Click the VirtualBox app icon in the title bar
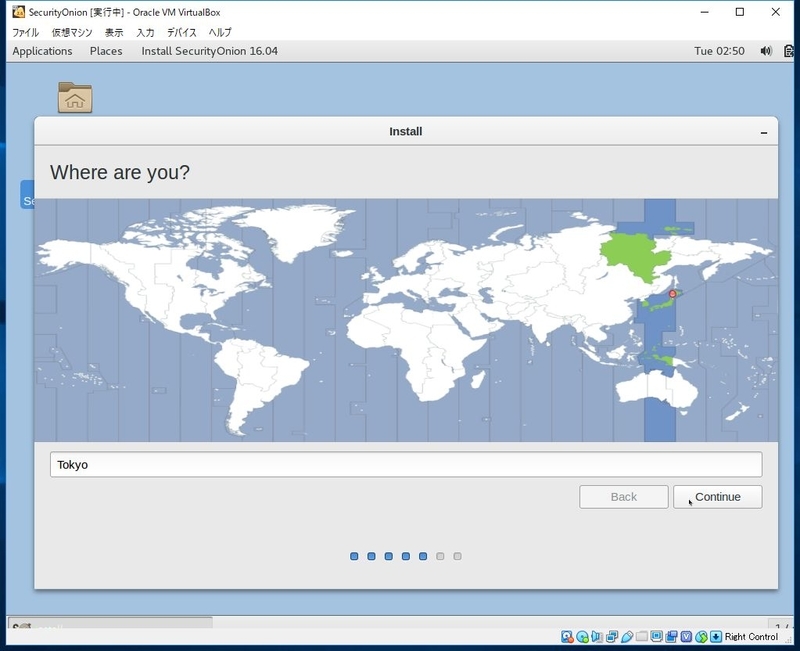800x651 pixels. 18,12
